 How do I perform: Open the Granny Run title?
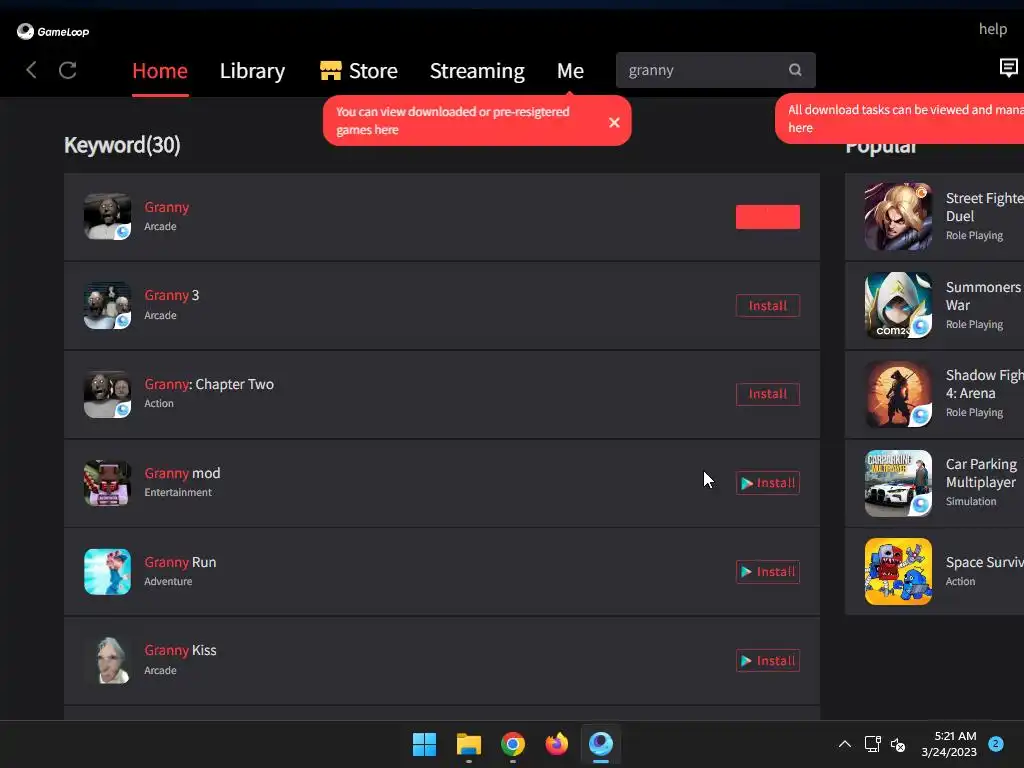pos(180,562)
